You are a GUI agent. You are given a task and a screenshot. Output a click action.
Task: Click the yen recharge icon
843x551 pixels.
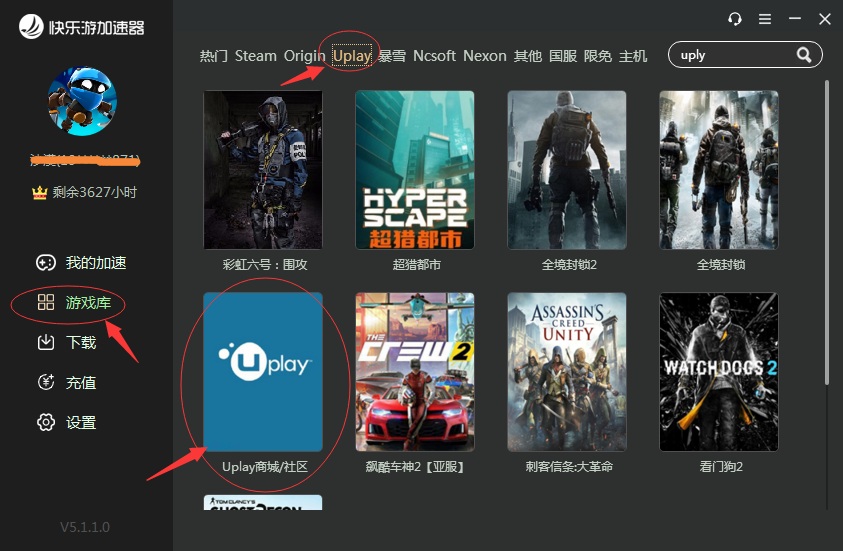[x=46, y=382]
